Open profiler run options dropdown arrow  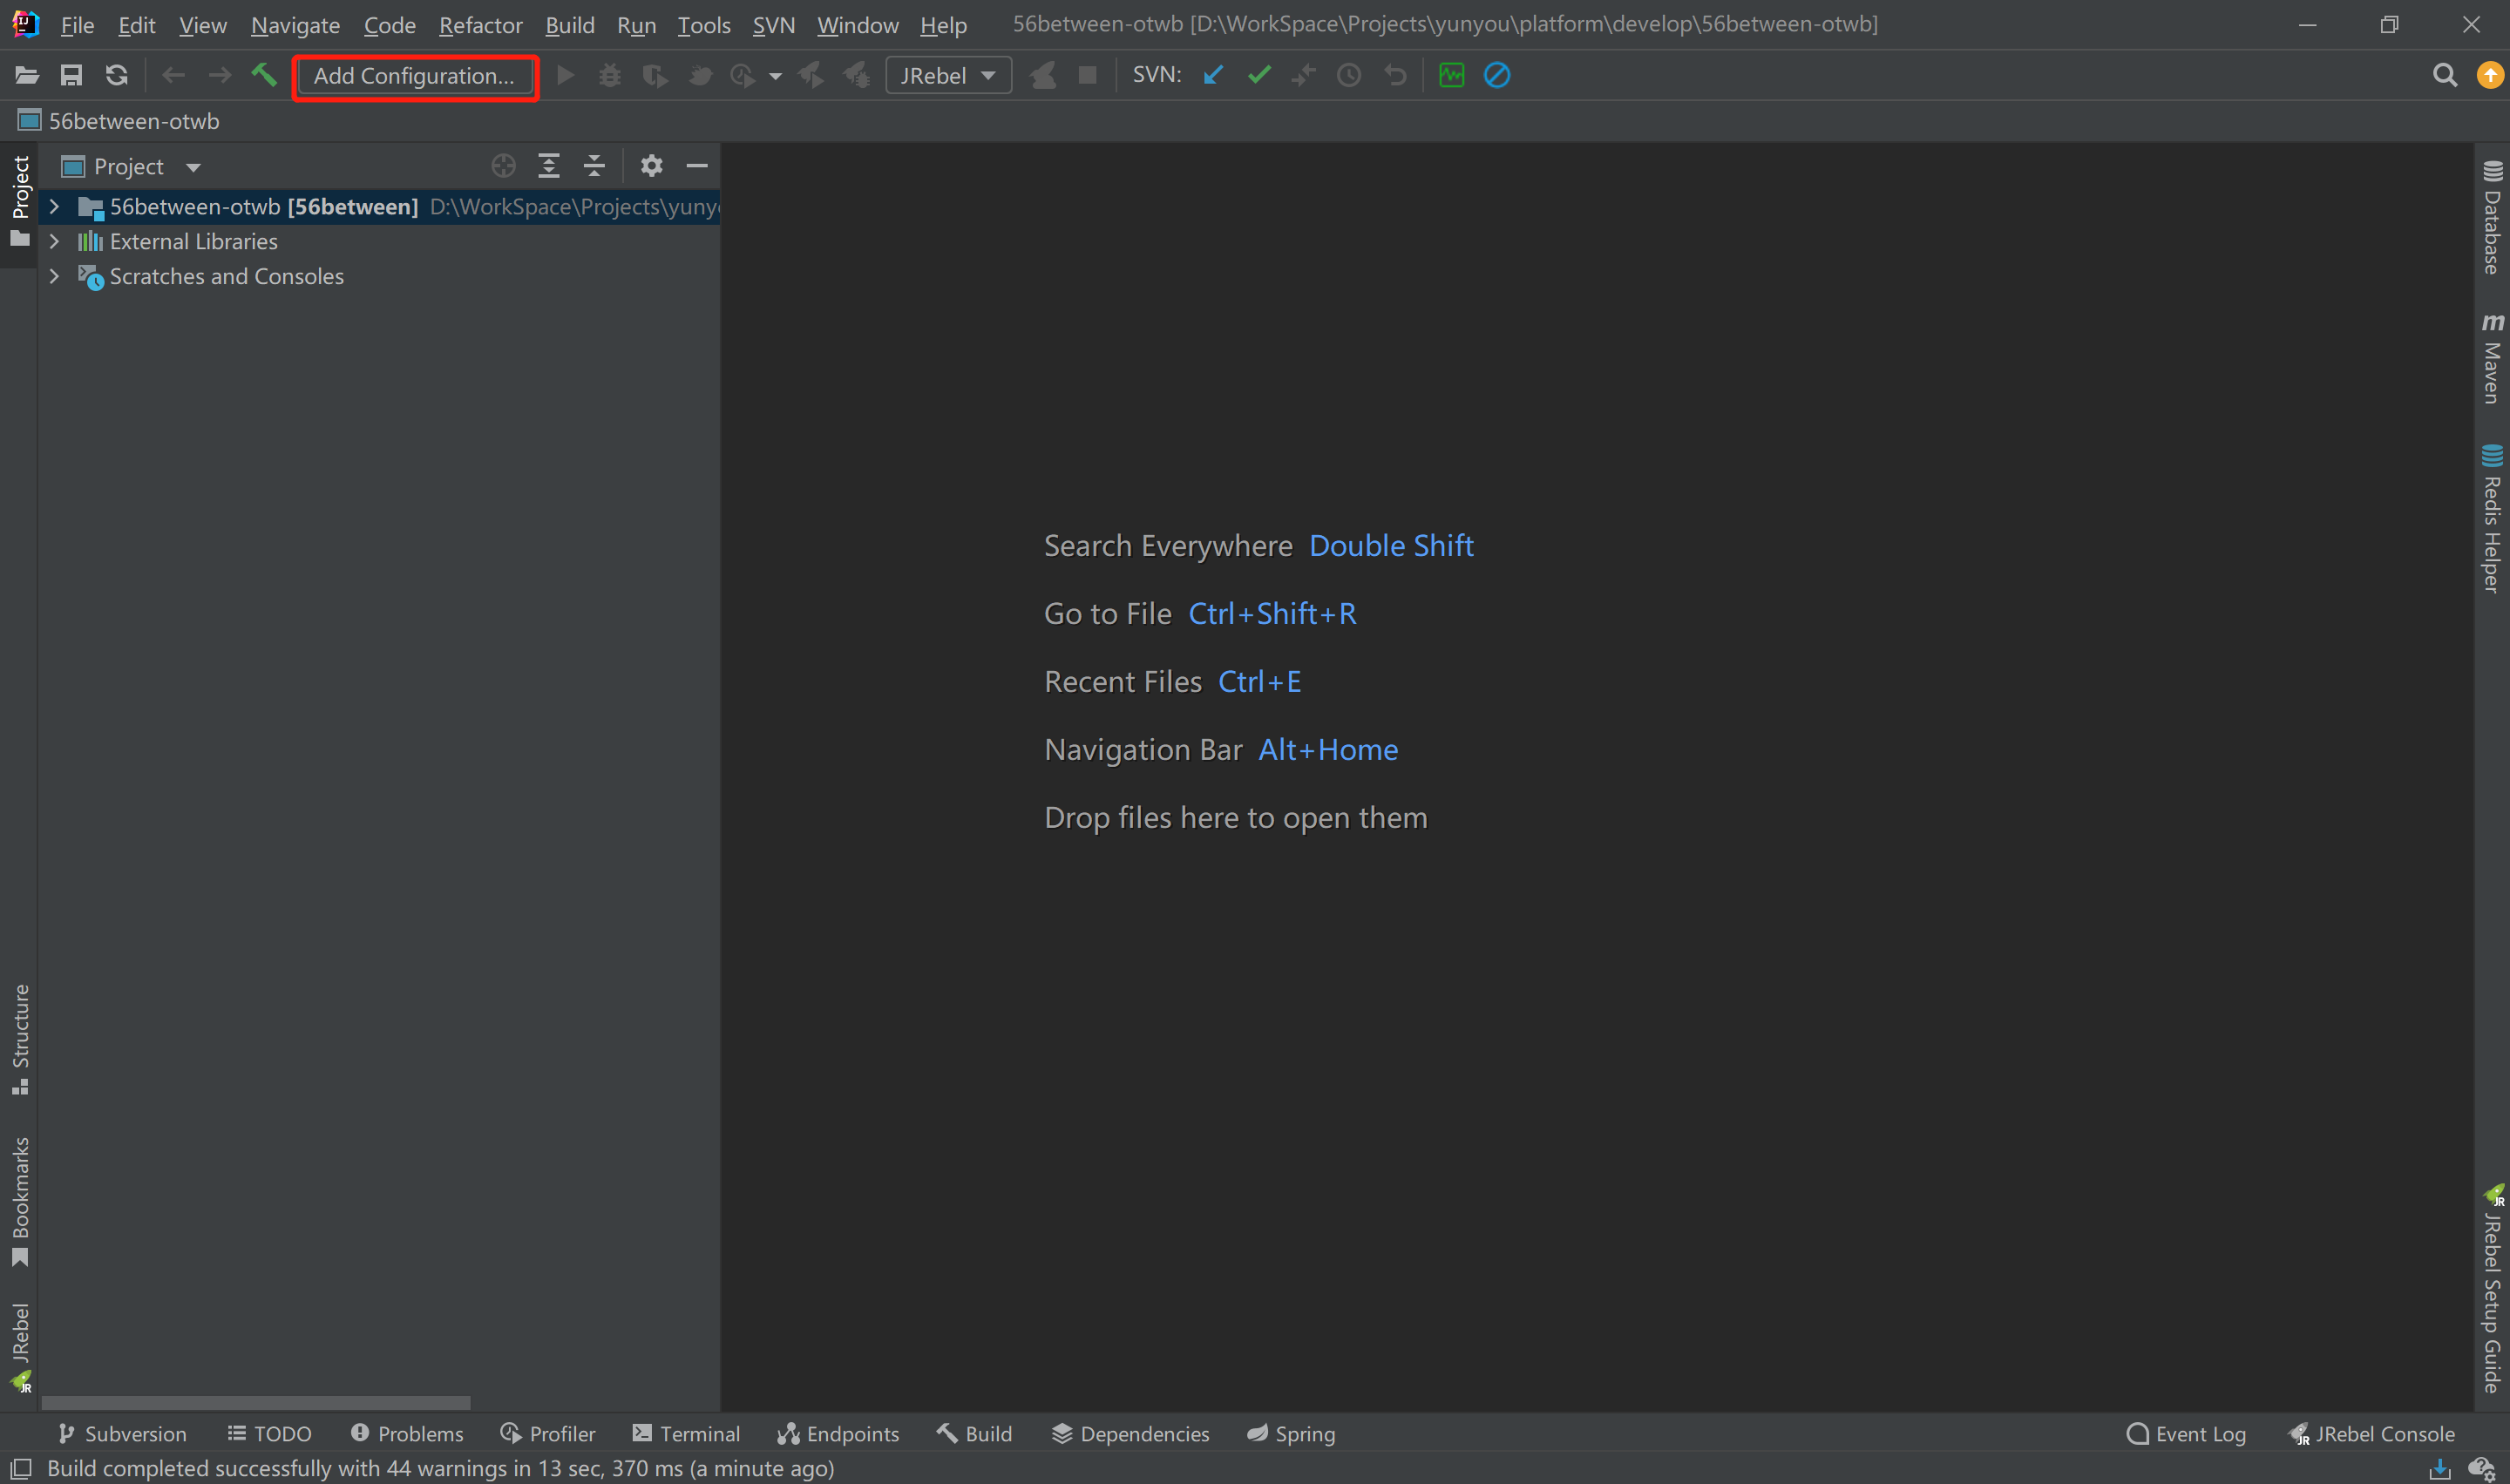pos(775,76)
